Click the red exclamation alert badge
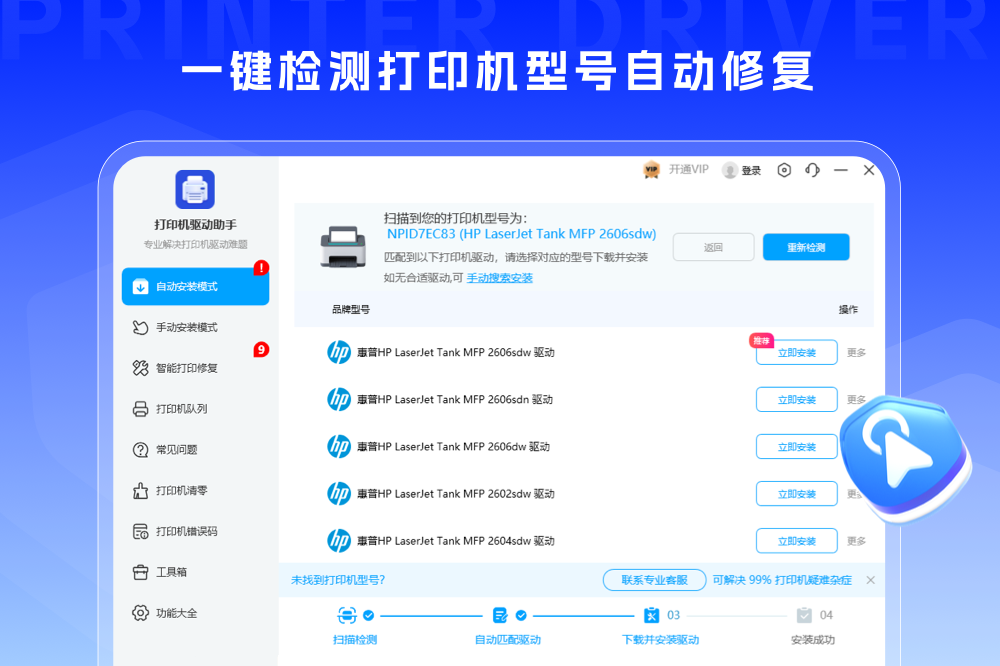Image resolution: width=1000 pixels, height=666 pixels. coord(261,268)
